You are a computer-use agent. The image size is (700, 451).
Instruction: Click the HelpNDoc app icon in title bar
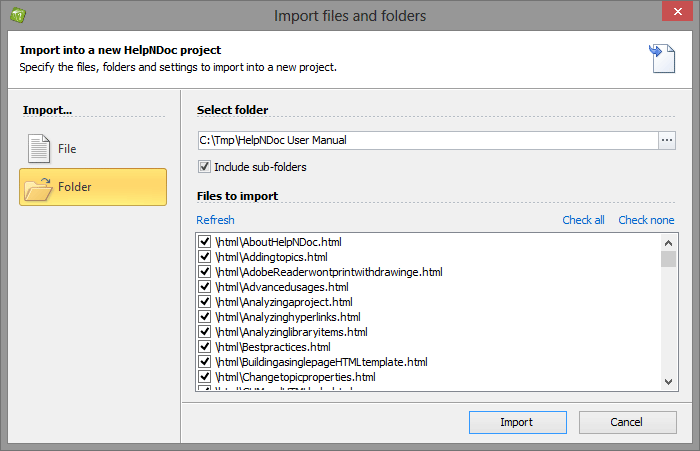tap(18, 15)
